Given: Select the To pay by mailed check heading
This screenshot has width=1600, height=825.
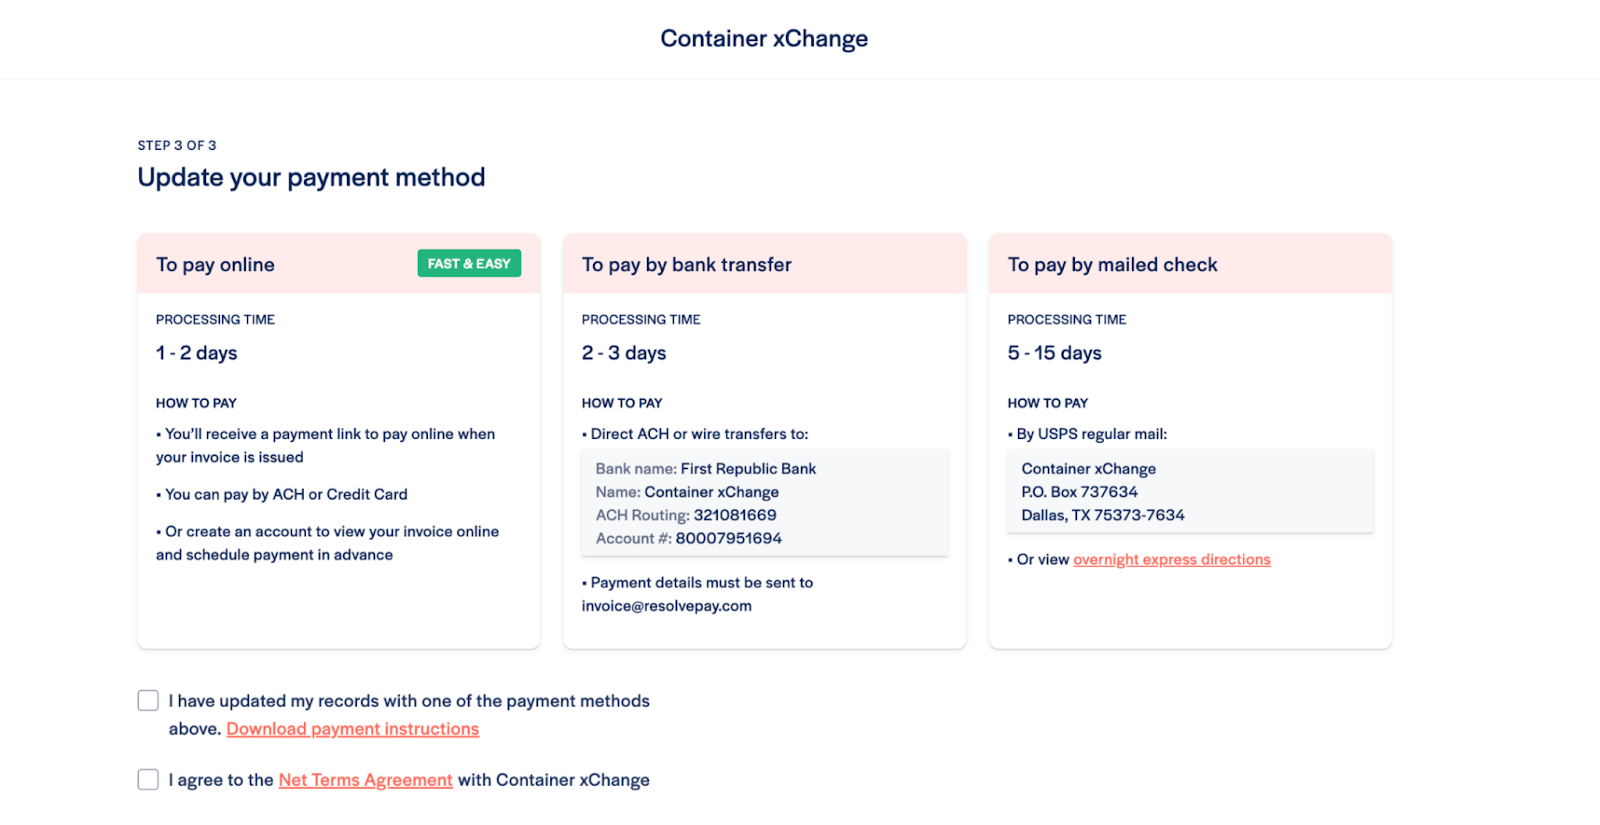Looking at the screenshot, I should (1113, 265).
